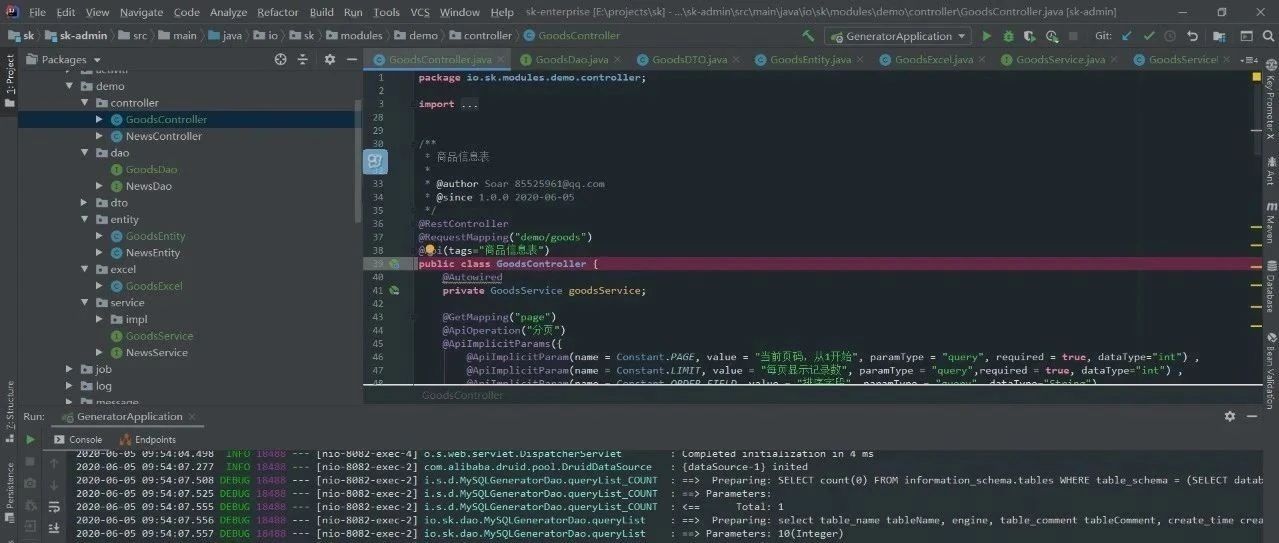Viewport: 1279px width, 543px height.
Task: Open the Database side tool window
Action: click(1270, 288)
